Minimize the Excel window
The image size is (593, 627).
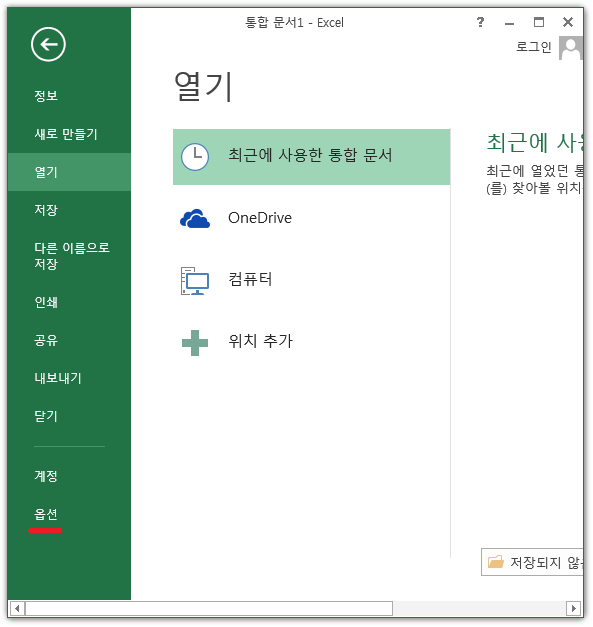pos(509,23)
